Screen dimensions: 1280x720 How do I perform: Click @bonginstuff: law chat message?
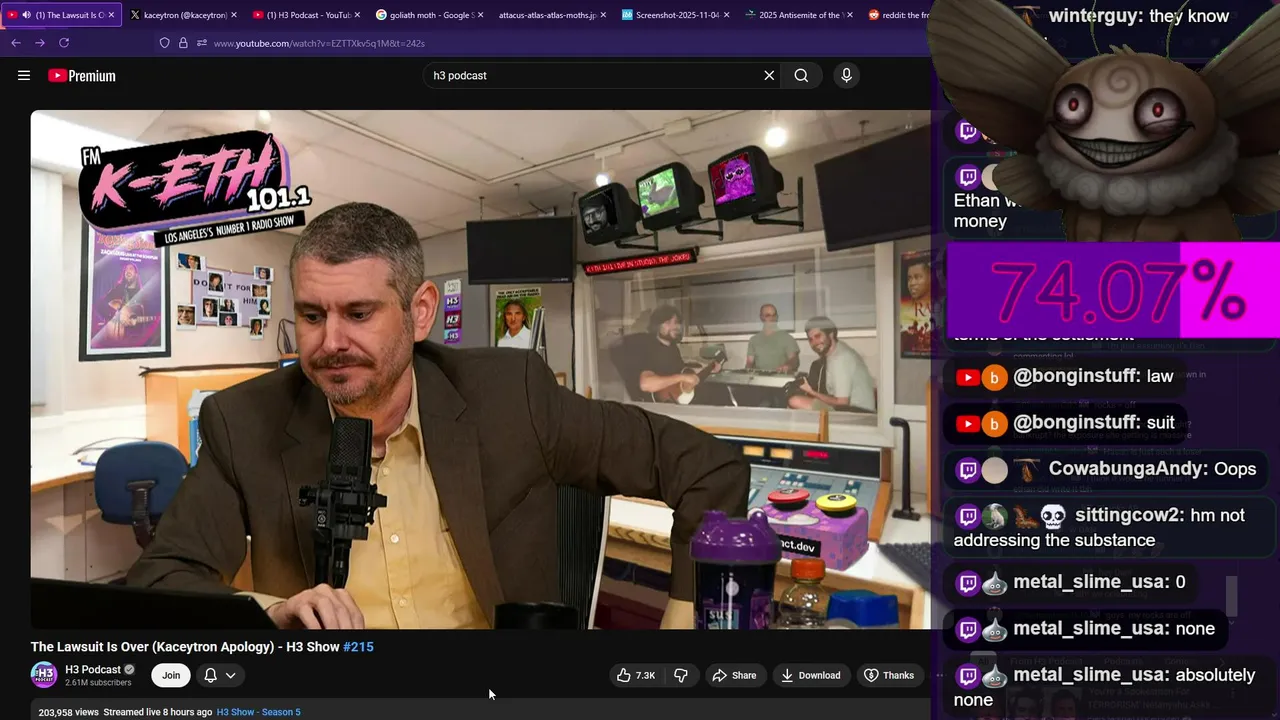coord(1065,376)
